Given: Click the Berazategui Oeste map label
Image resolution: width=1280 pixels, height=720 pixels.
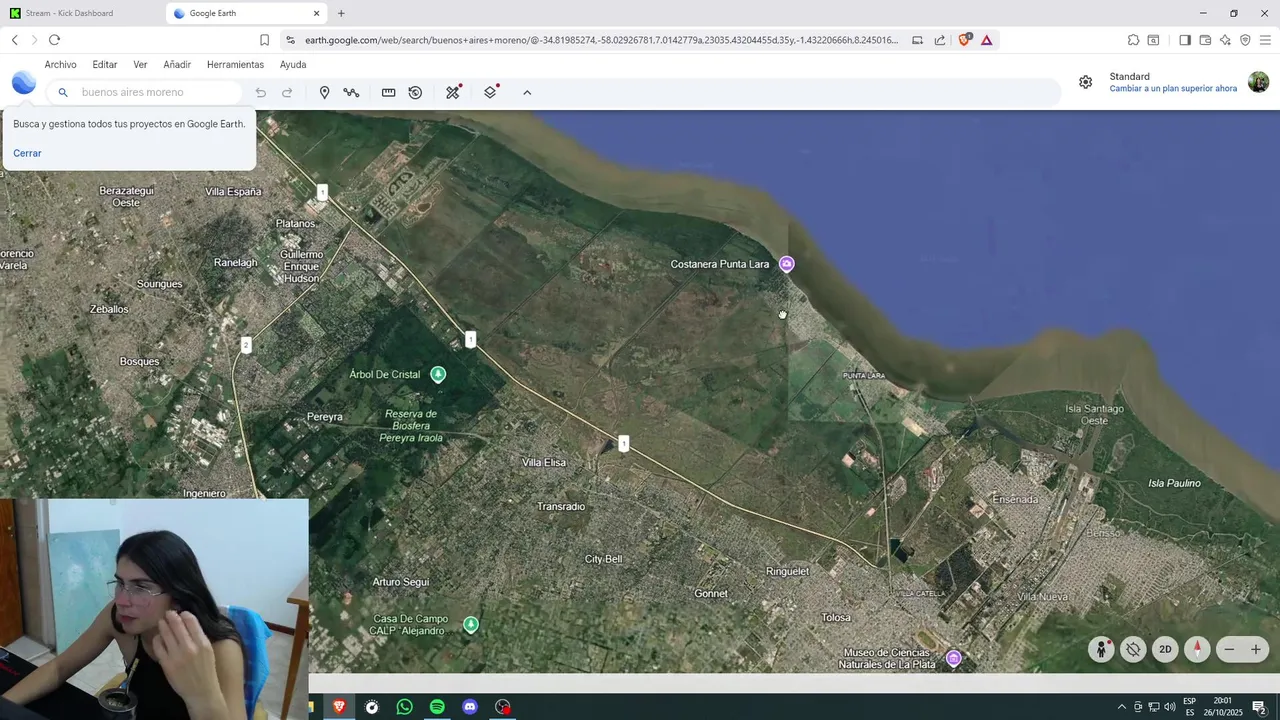Looking at the screenshot, I should (x=126, y=196).
